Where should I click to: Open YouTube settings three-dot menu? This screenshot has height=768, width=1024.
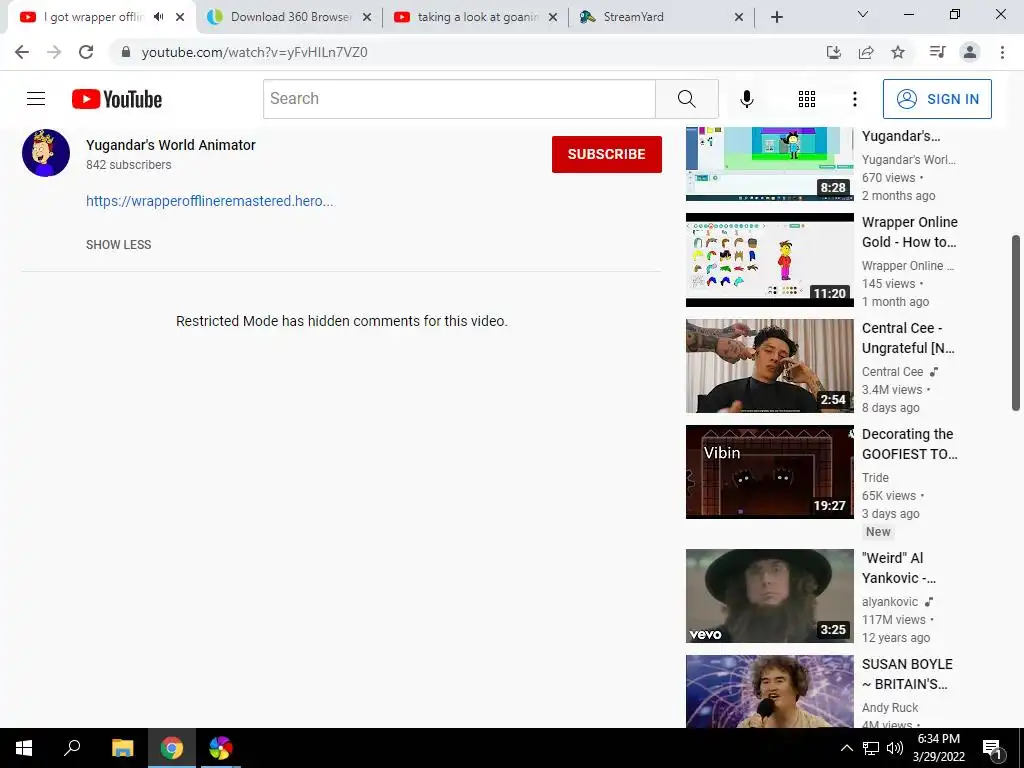[x=854, y=99]
